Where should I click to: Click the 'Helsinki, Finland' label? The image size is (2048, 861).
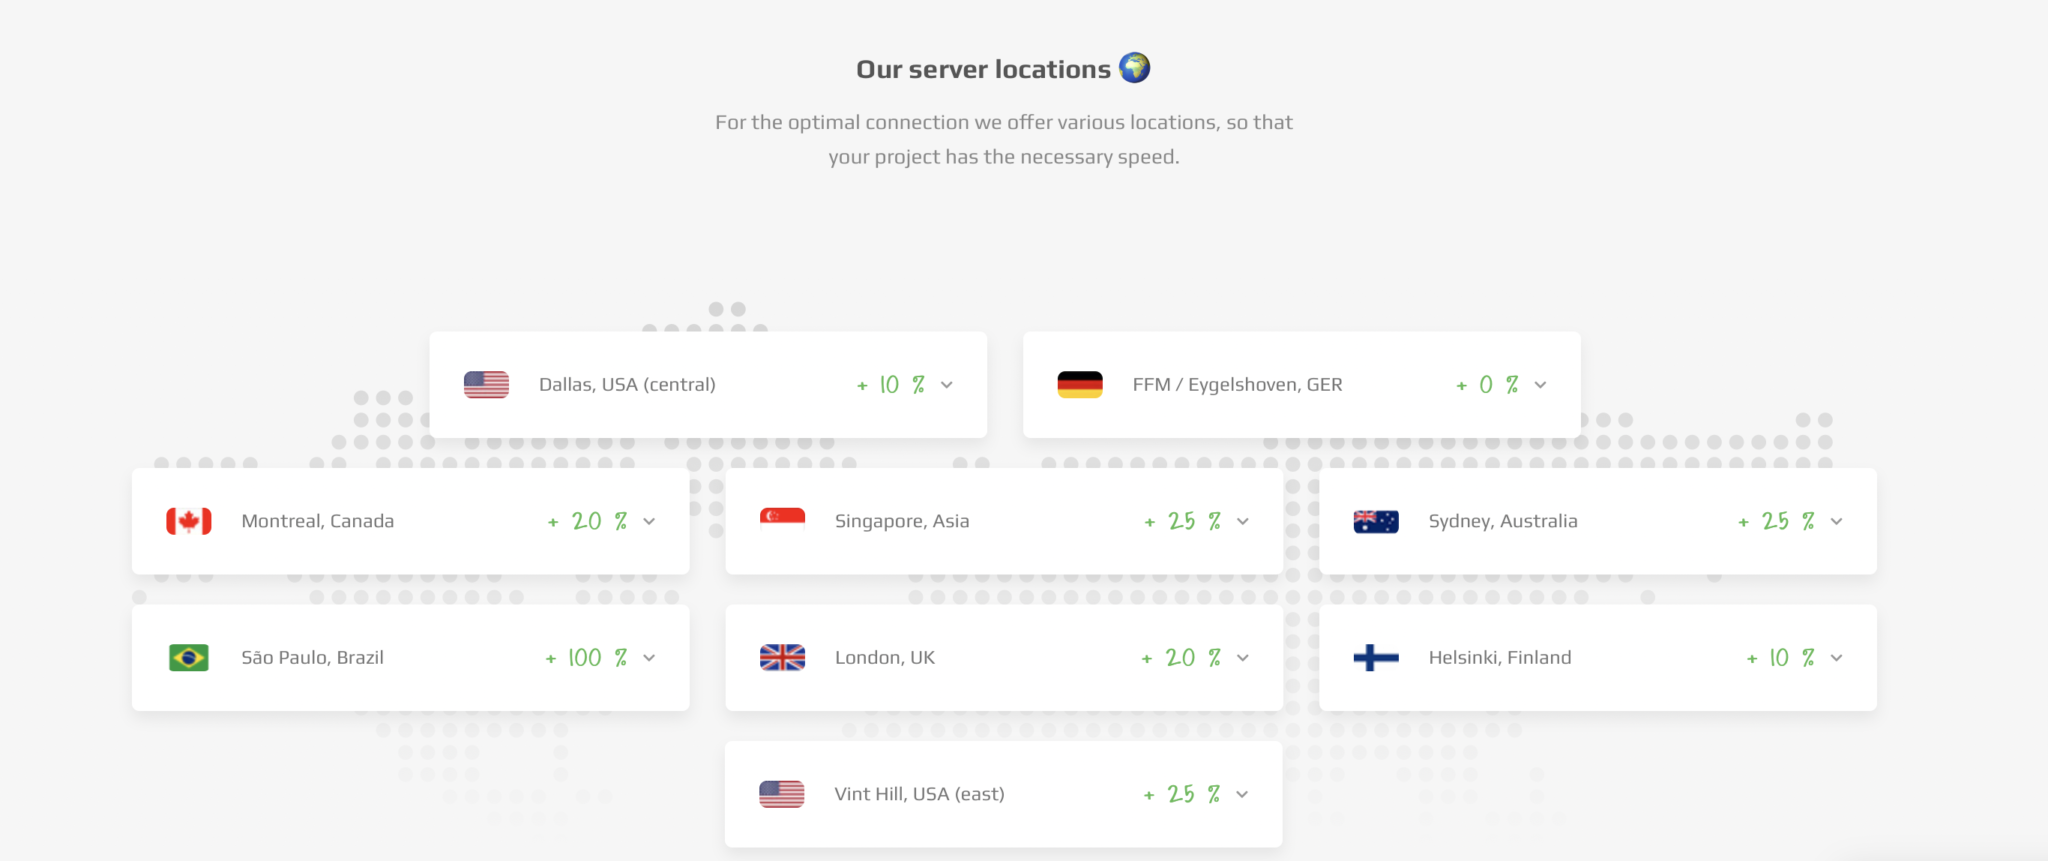coord(1500,658)
